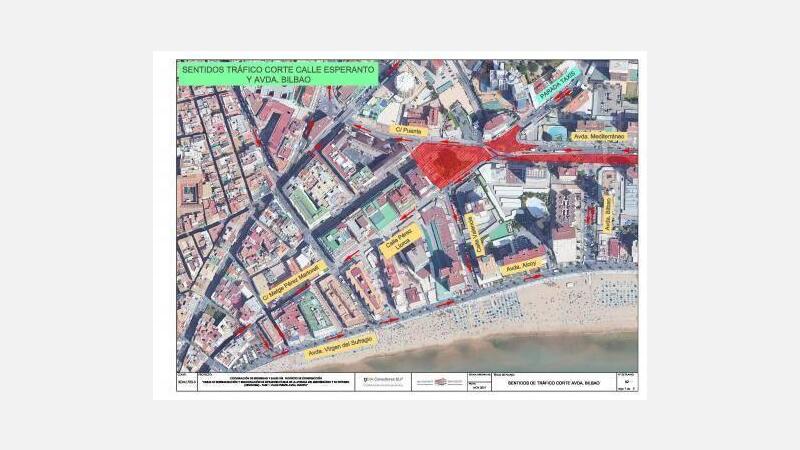Click the 'Avda. Alcoy' street label
The height and width of the screenshot is (450, 800).
522,266
